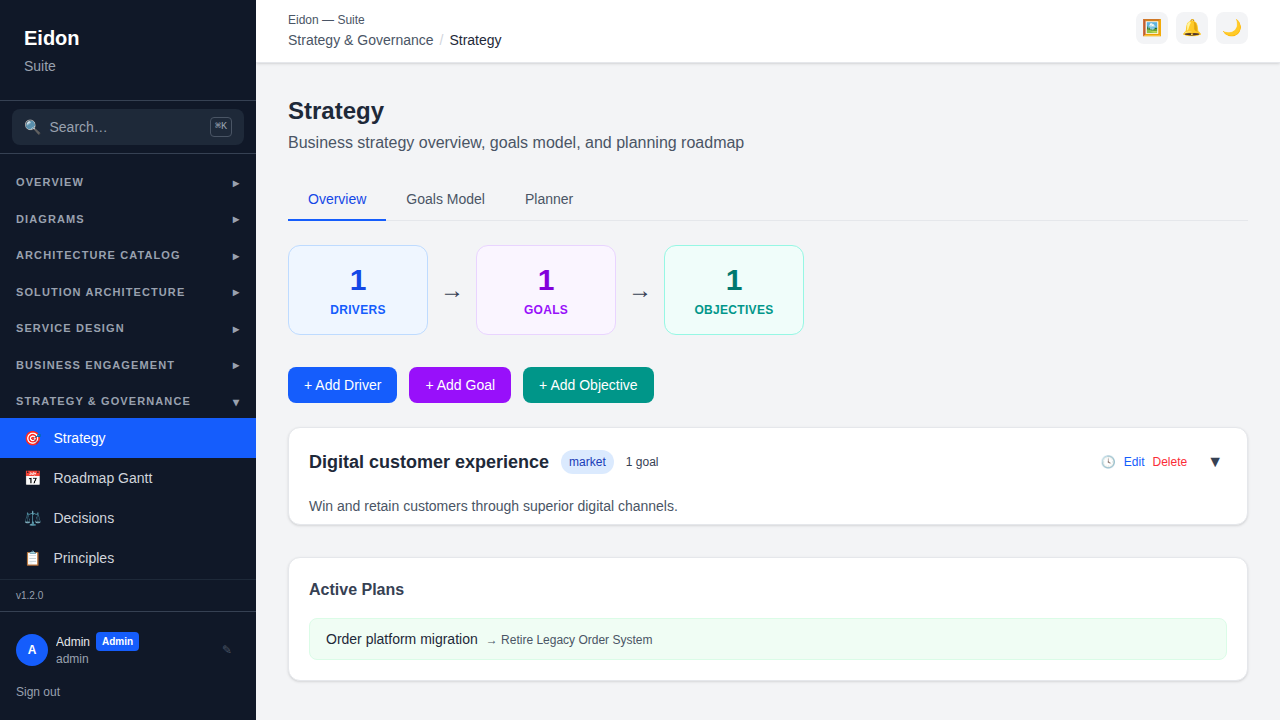Expand the Service Design section
The height and width of the screenshot is (720, 1280).
(128, 329)
